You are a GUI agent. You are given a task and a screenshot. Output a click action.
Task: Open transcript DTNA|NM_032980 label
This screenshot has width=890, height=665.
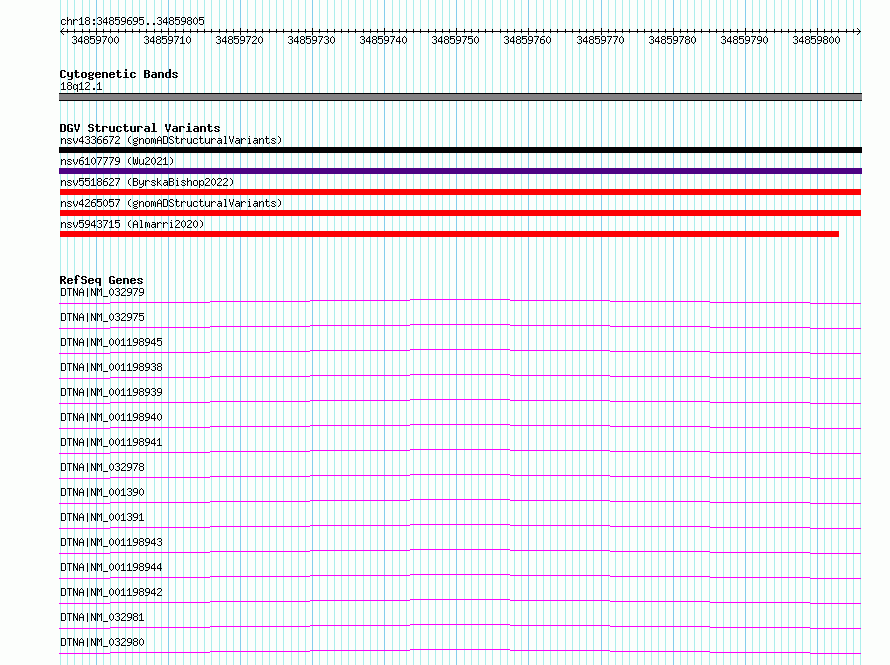(x=102, y=642)
